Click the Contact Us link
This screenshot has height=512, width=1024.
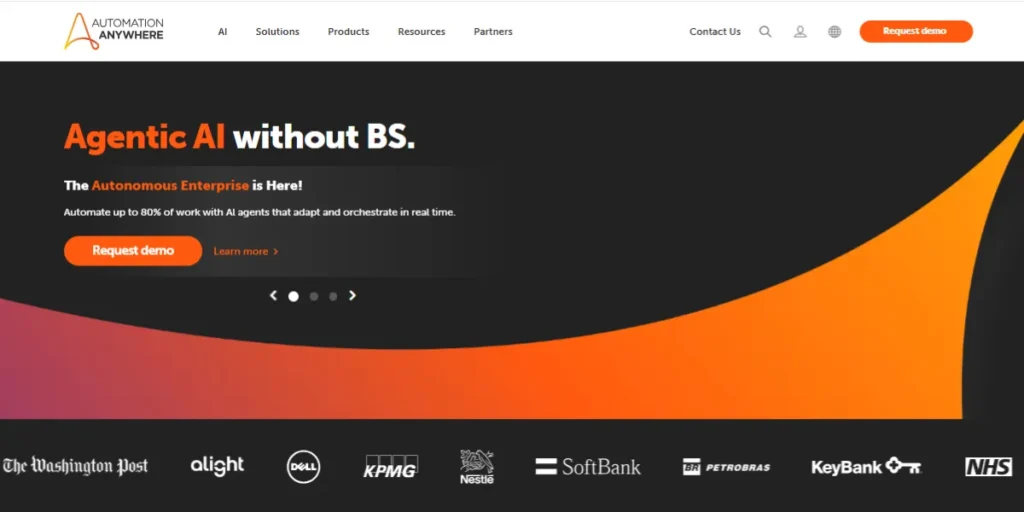click(715, 32)
